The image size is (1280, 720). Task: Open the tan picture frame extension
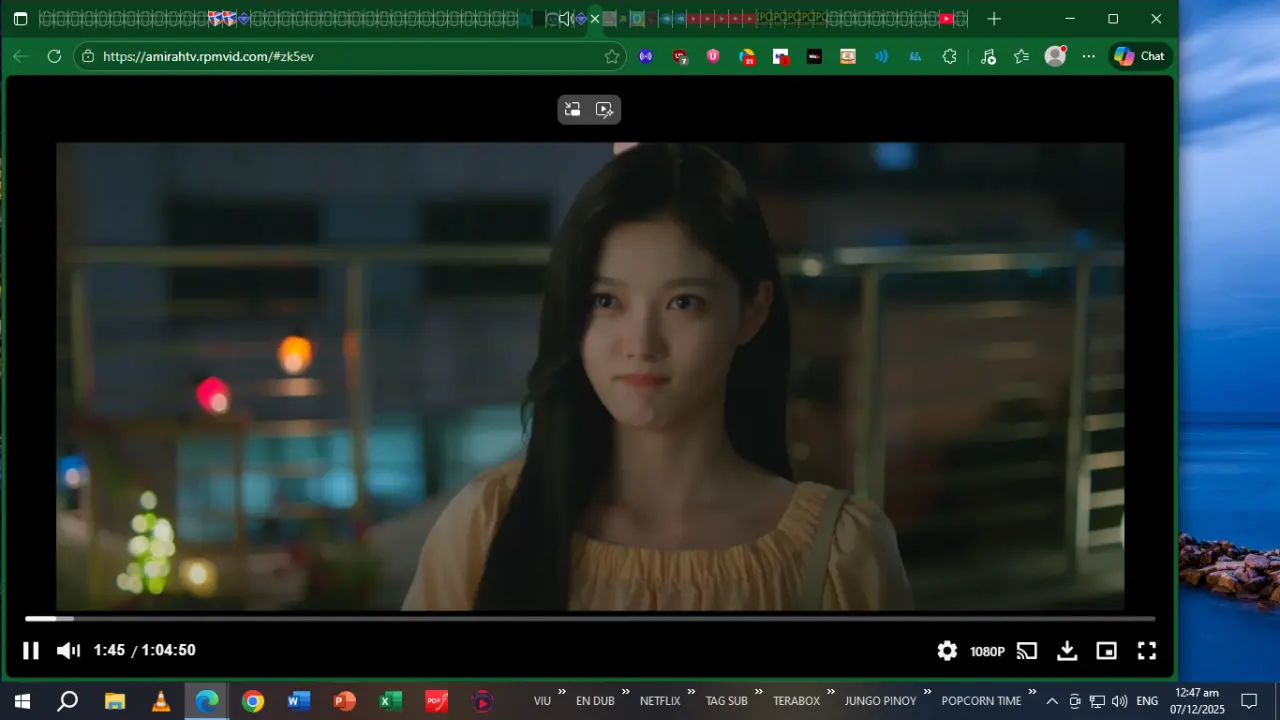click(848, 56)
